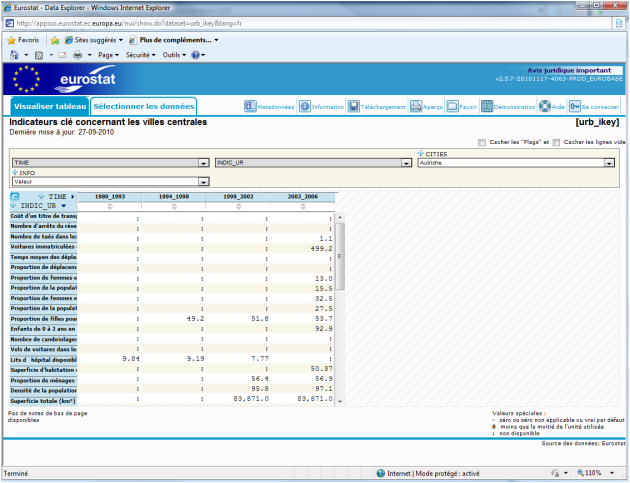Open the Sécurité menu

[140, 55]
